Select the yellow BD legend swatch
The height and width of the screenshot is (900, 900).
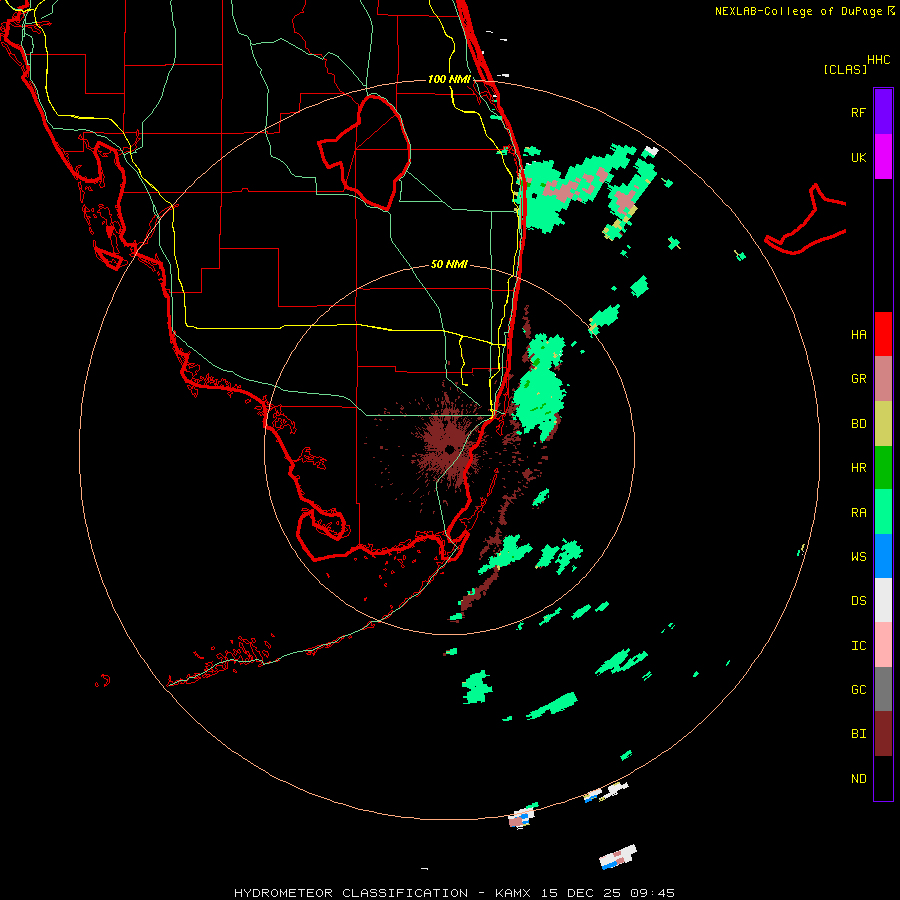883,423
